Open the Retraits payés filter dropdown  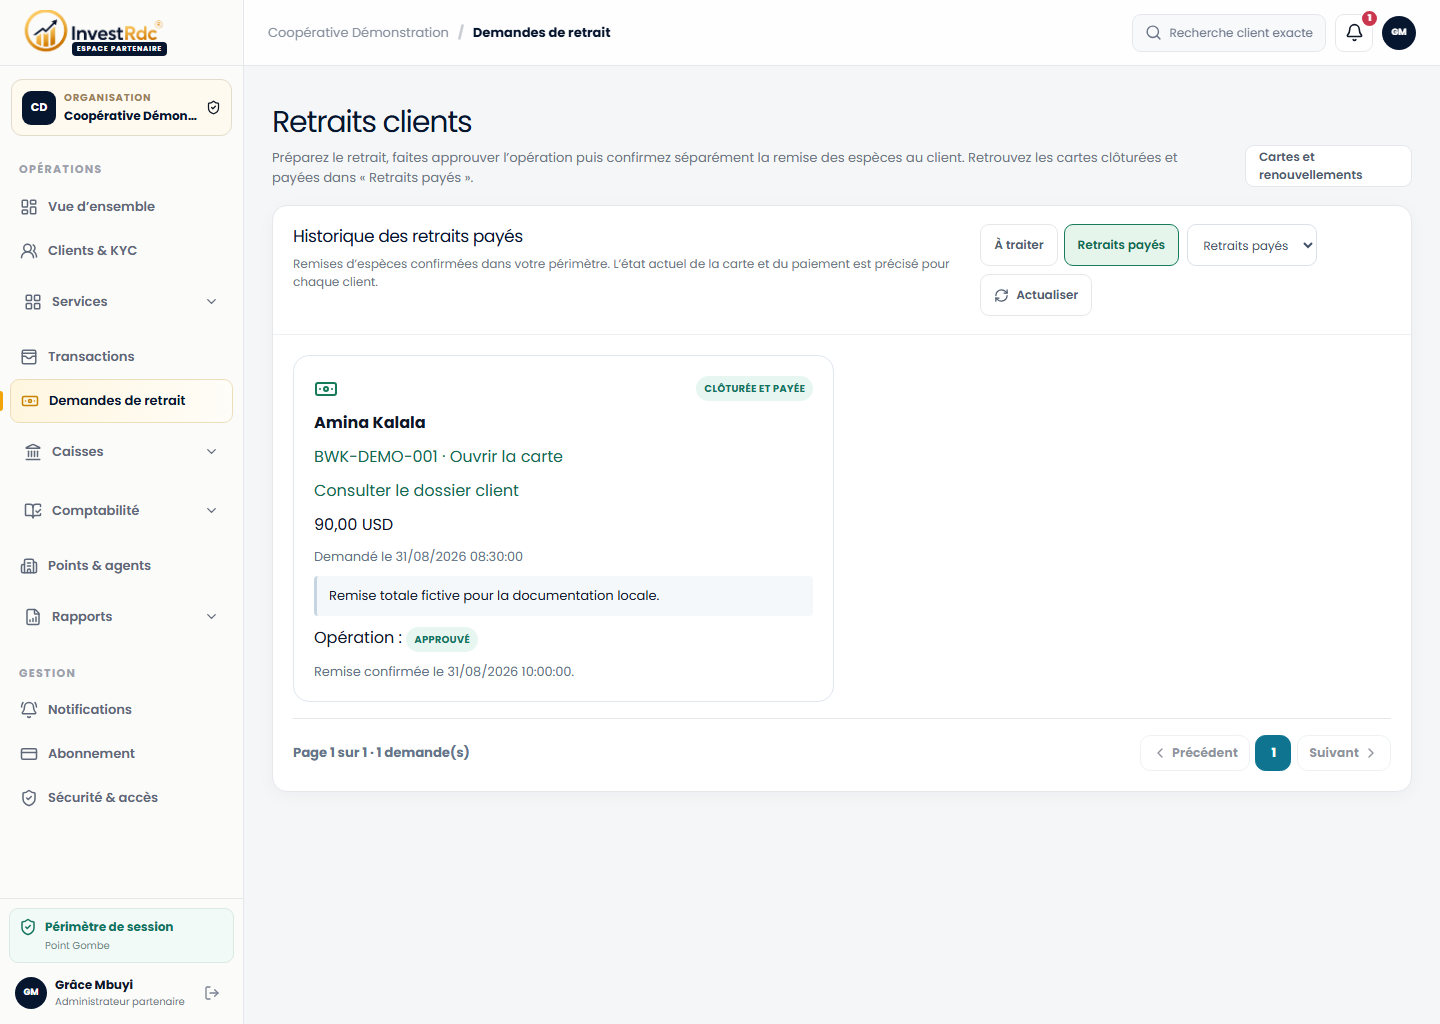[x=1252, y=245]
